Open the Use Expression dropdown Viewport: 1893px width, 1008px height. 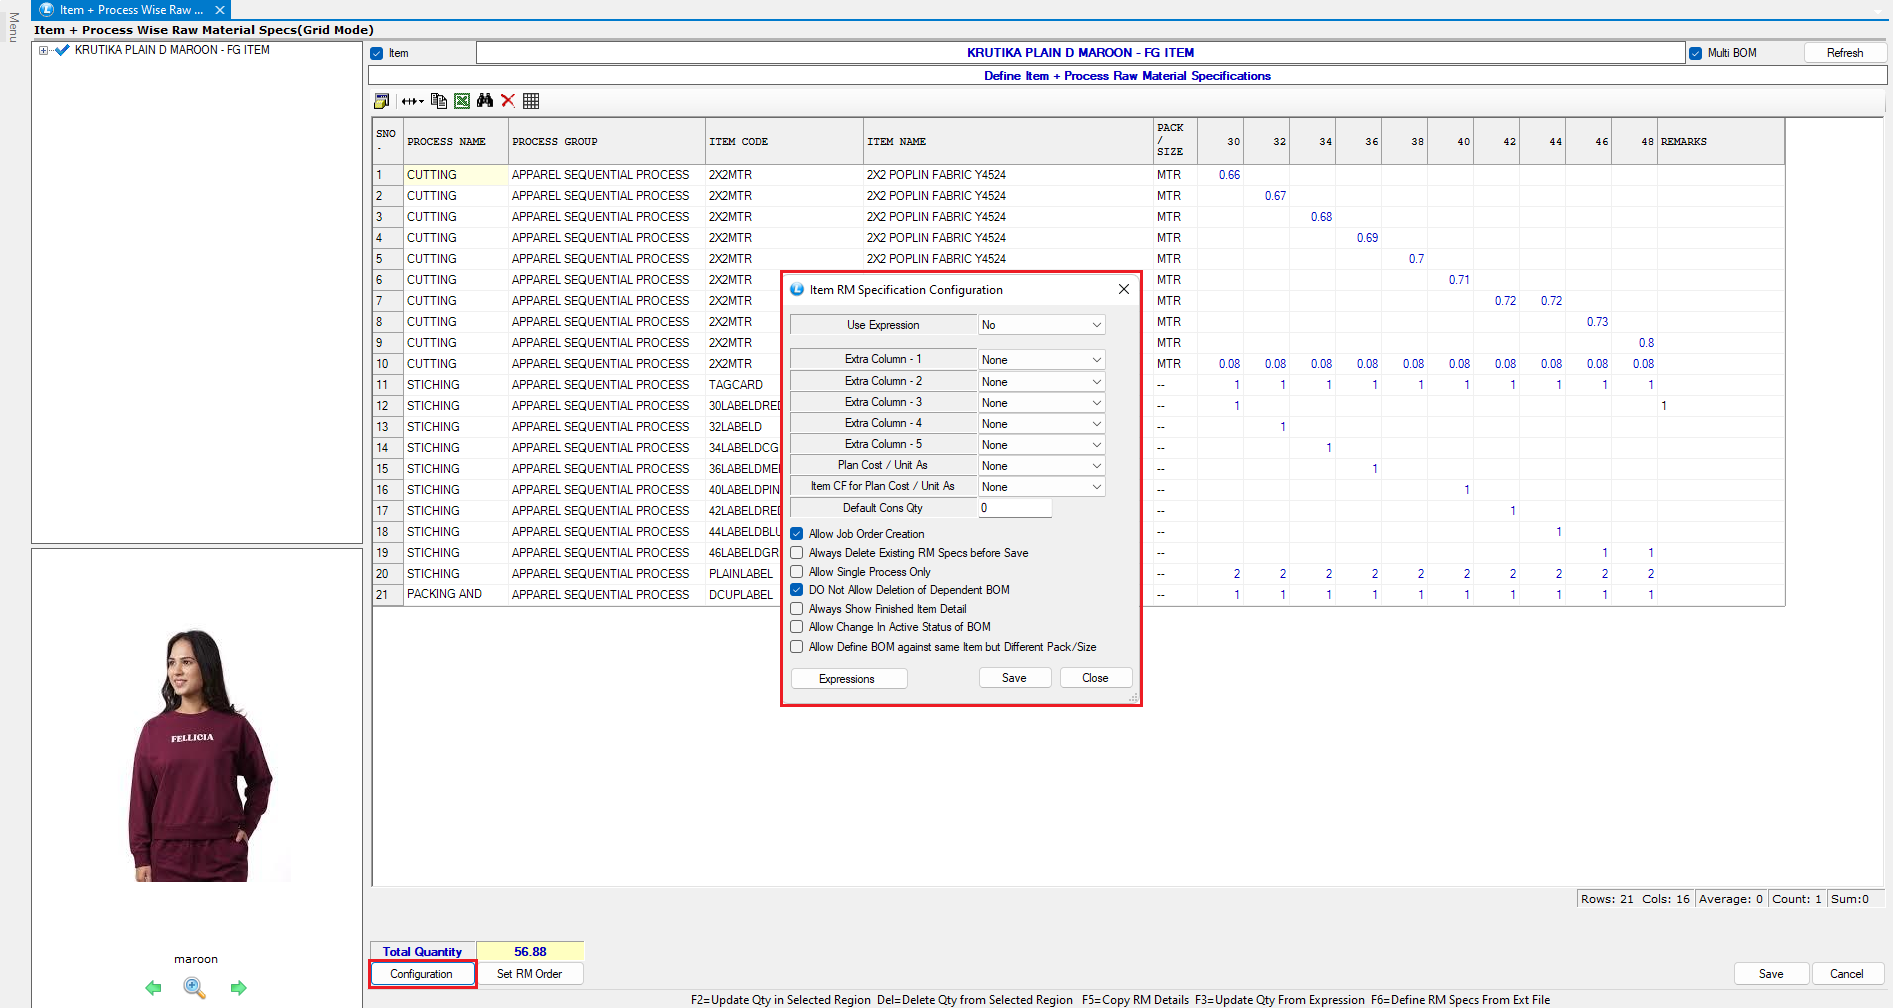click(1041, 325)
